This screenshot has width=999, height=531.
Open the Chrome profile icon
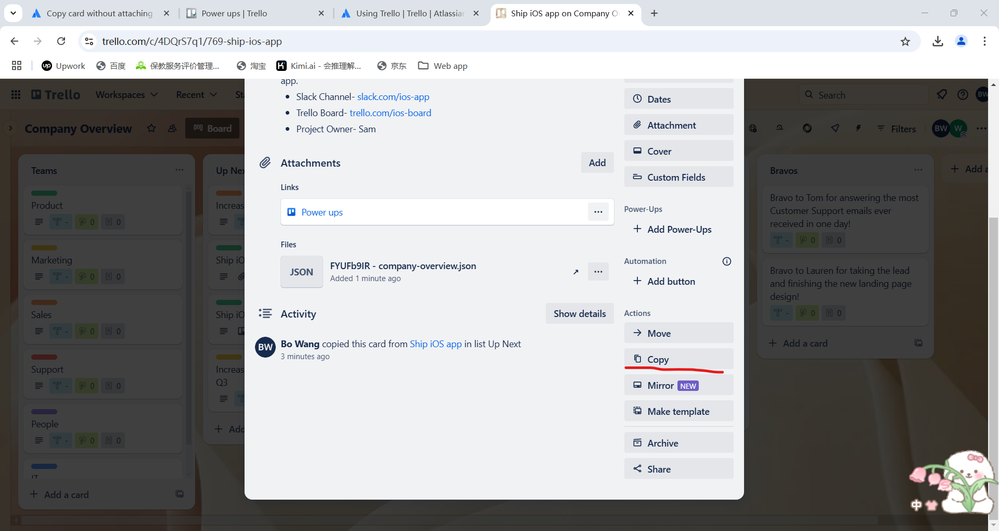point(961,41)
